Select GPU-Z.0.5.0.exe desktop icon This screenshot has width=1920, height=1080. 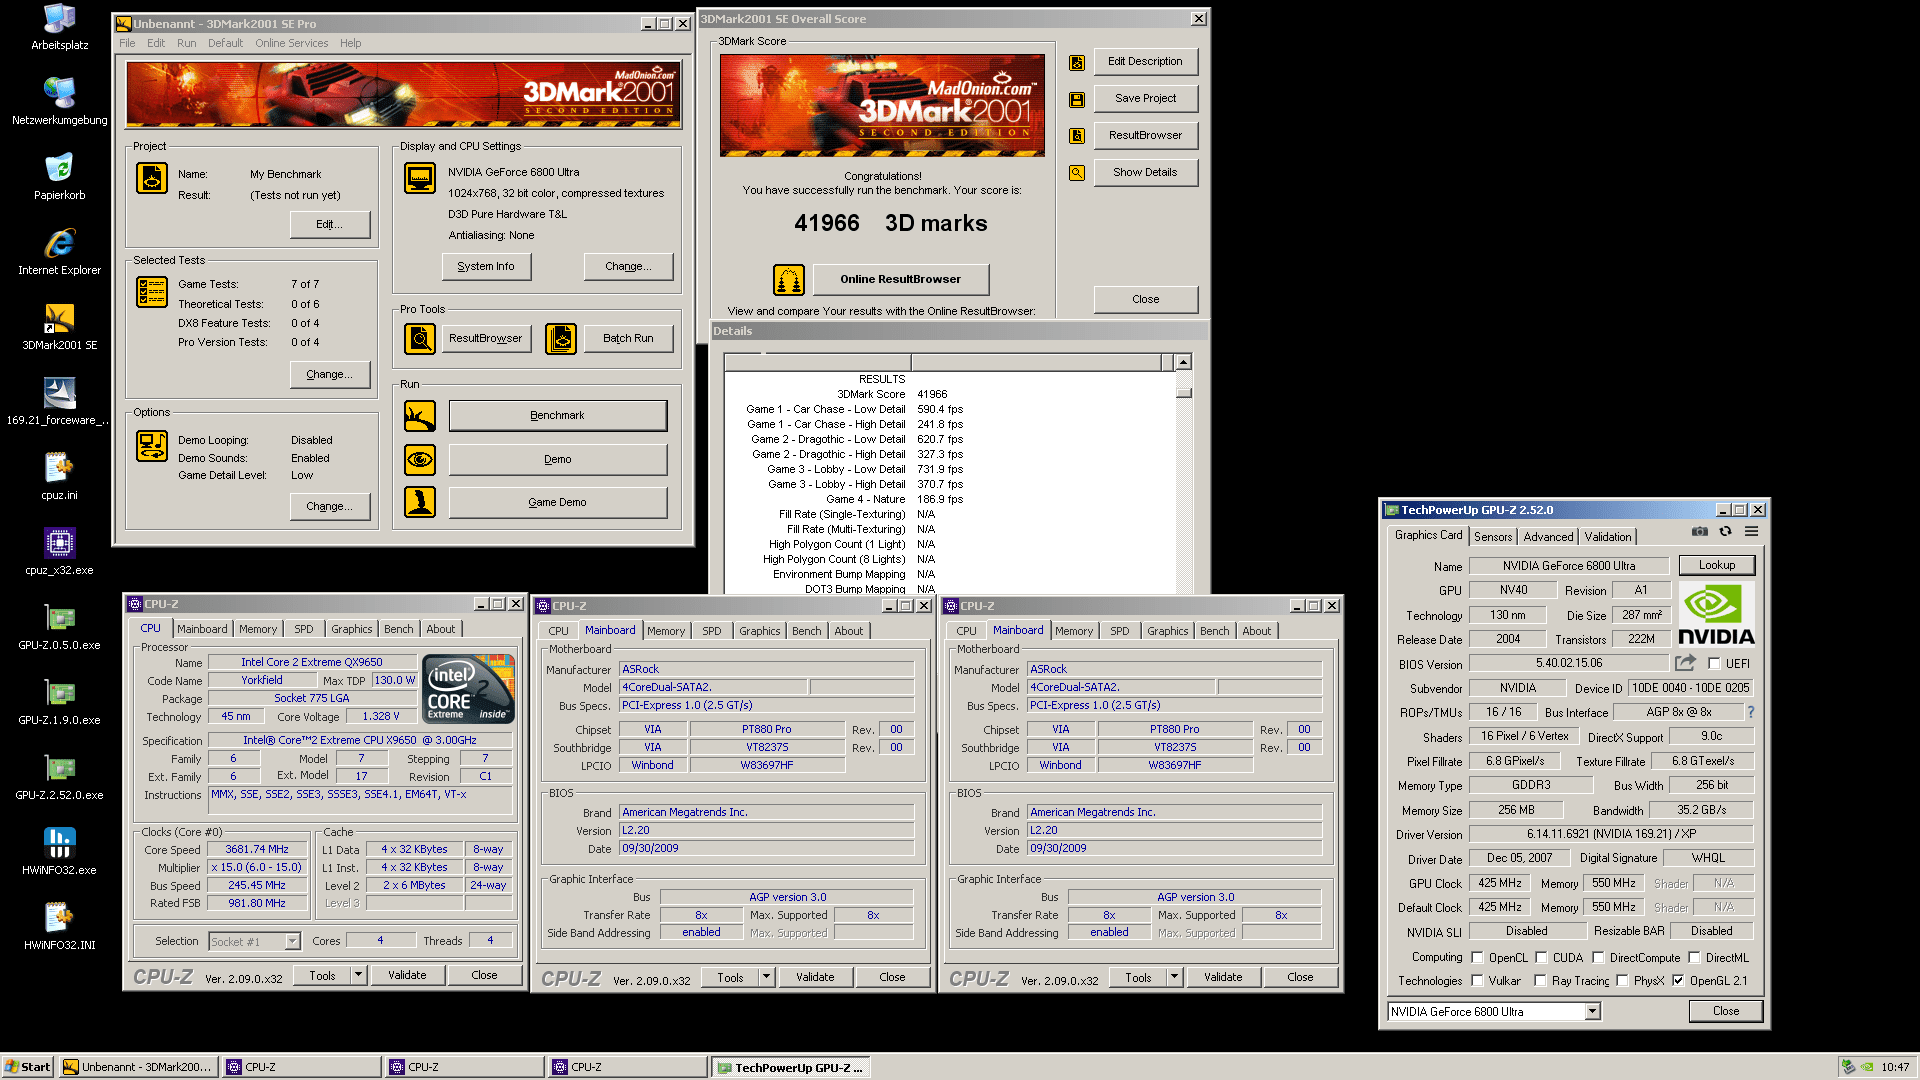[59, 627]
